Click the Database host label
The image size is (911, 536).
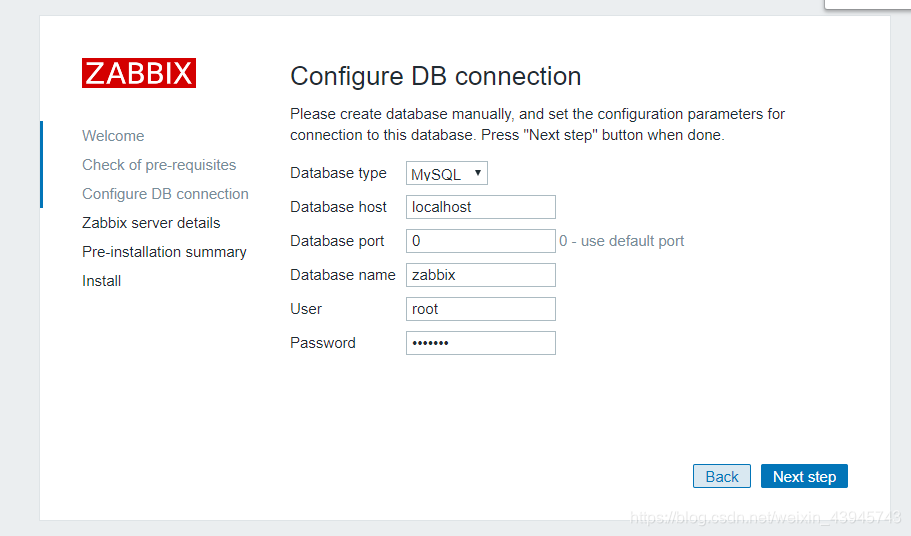[338, 207]
